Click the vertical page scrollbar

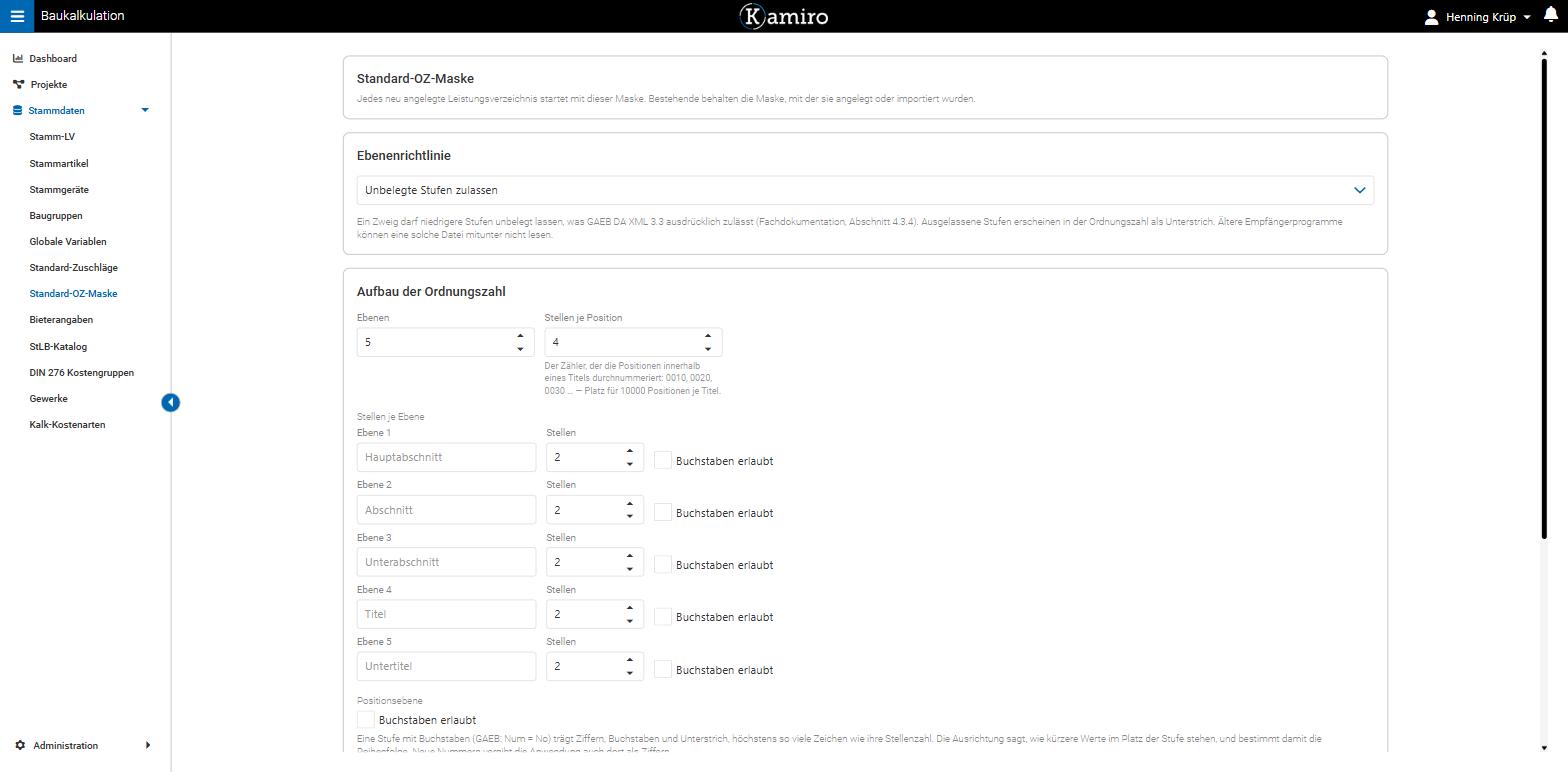pos(1544,300)
